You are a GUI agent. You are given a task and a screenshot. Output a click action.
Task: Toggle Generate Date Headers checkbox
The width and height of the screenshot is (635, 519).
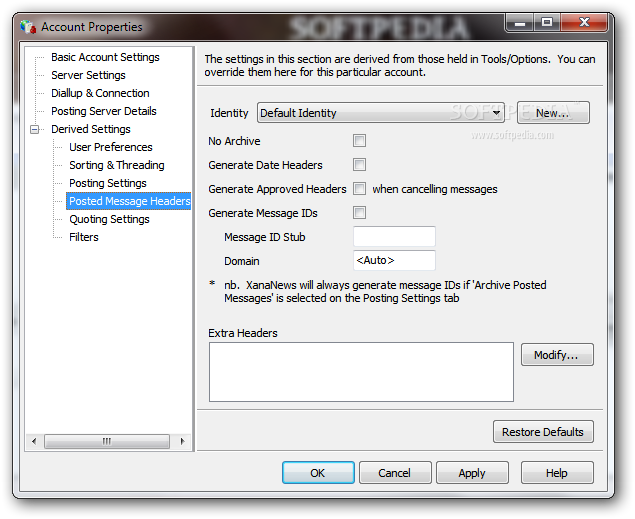359,165
